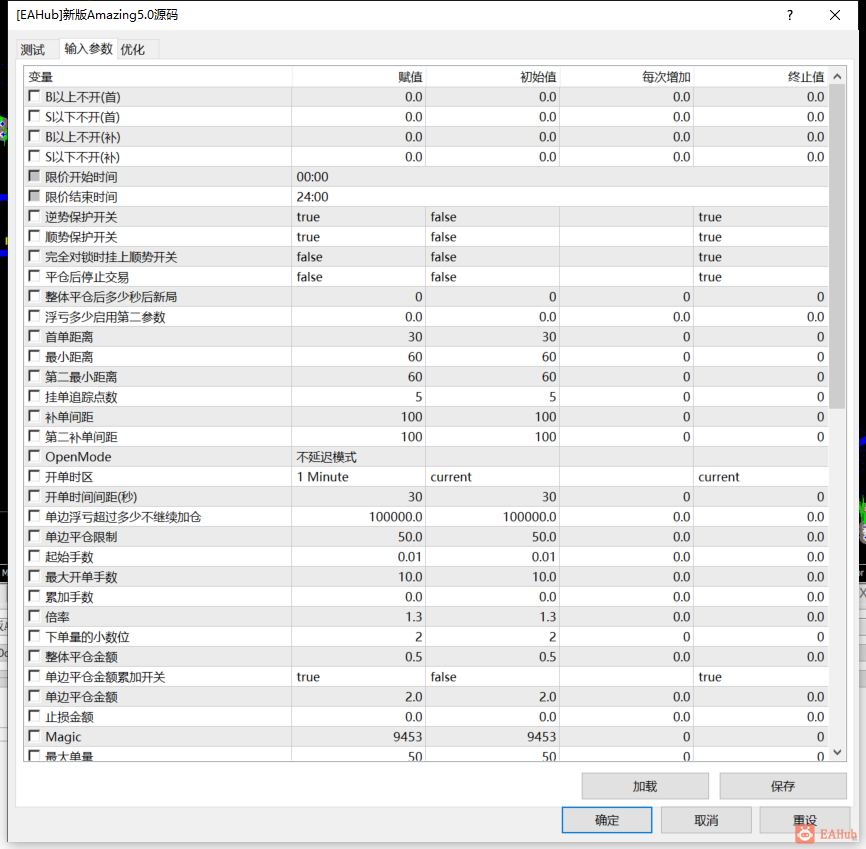866x849 pixels.
Task: Open 开单时区 initial value current
Action: pyautogui.click(x=493, y=477)
